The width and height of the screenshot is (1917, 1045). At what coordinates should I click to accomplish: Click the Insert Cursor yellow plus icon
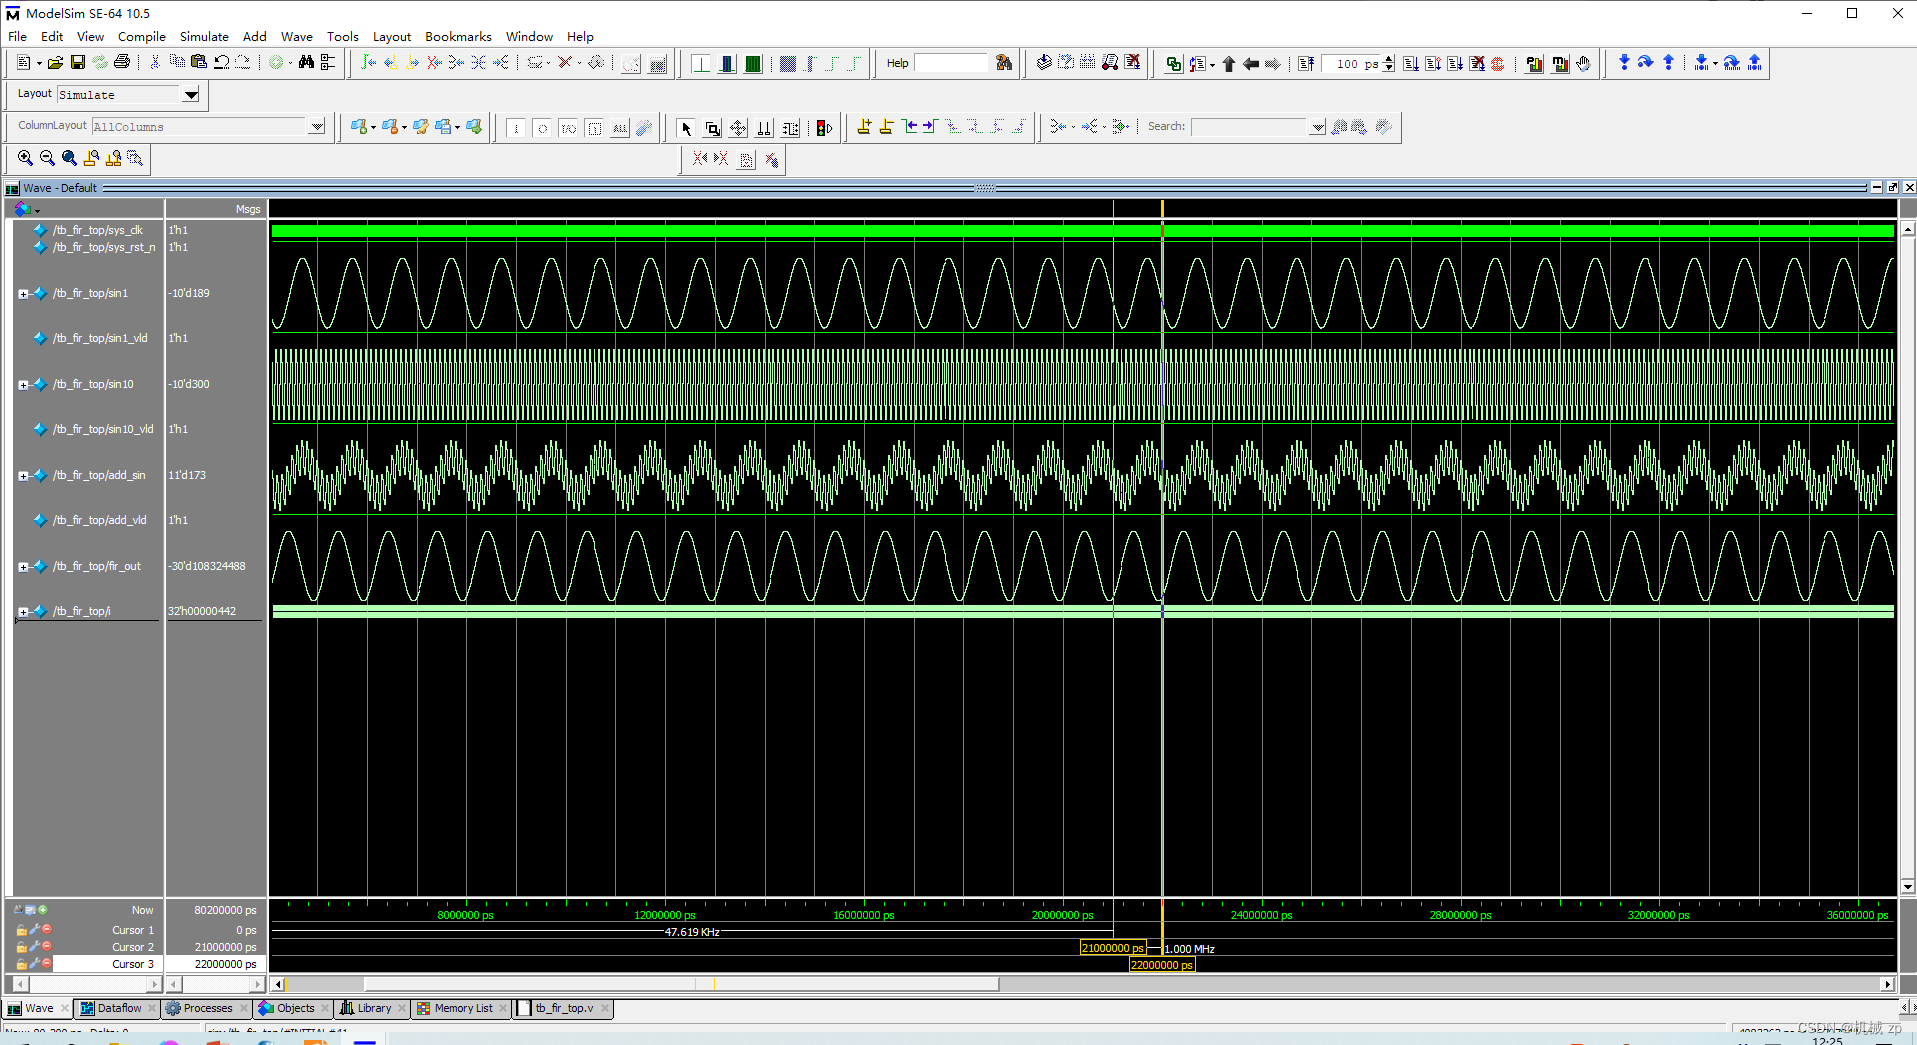click(x=864, y=127)
